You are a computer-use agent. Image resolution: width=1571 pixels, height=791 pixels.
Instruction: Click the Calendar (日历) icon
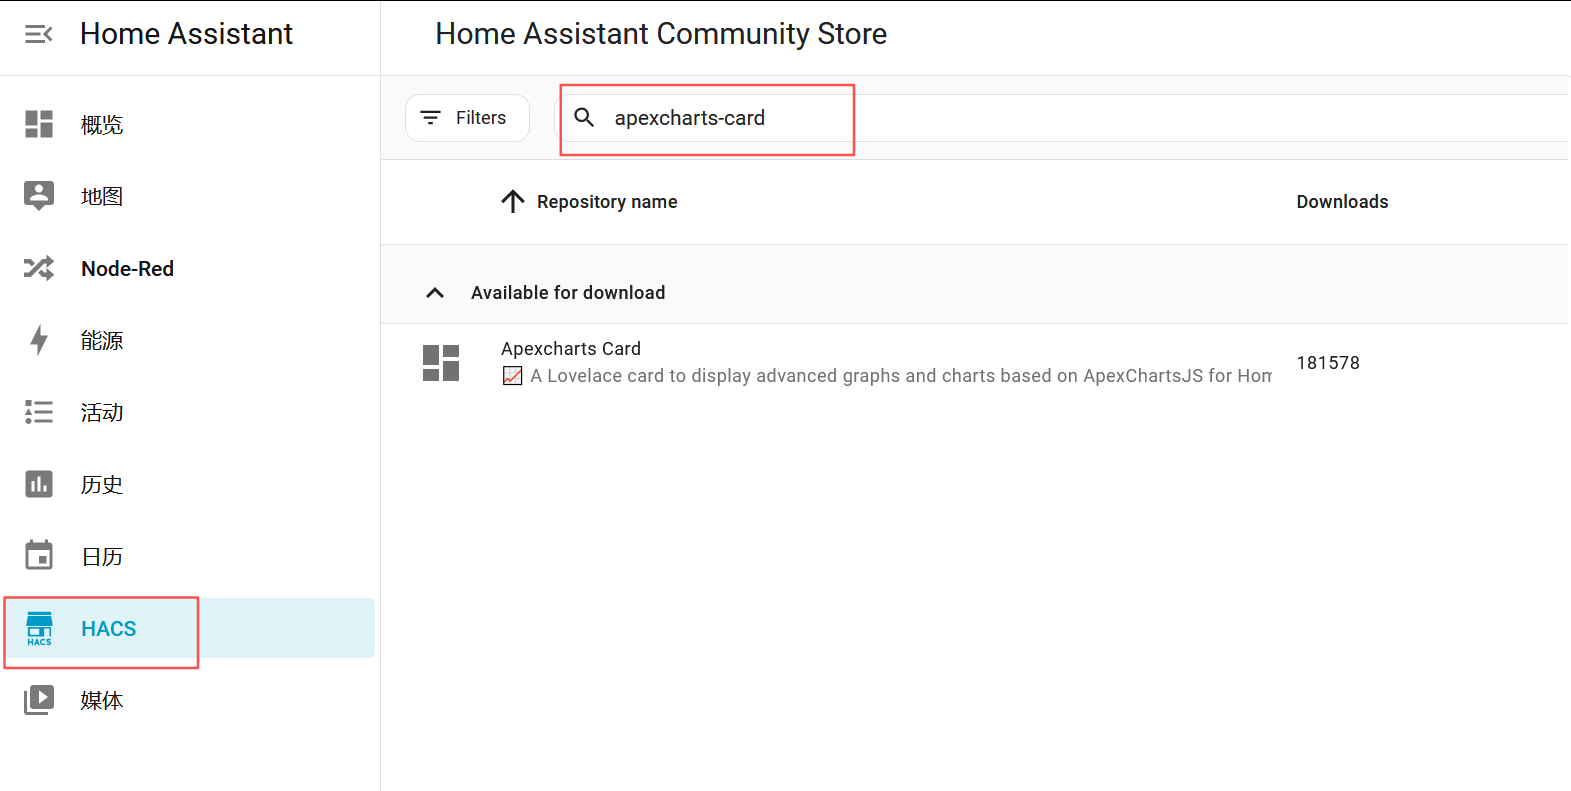click(39, 555)
